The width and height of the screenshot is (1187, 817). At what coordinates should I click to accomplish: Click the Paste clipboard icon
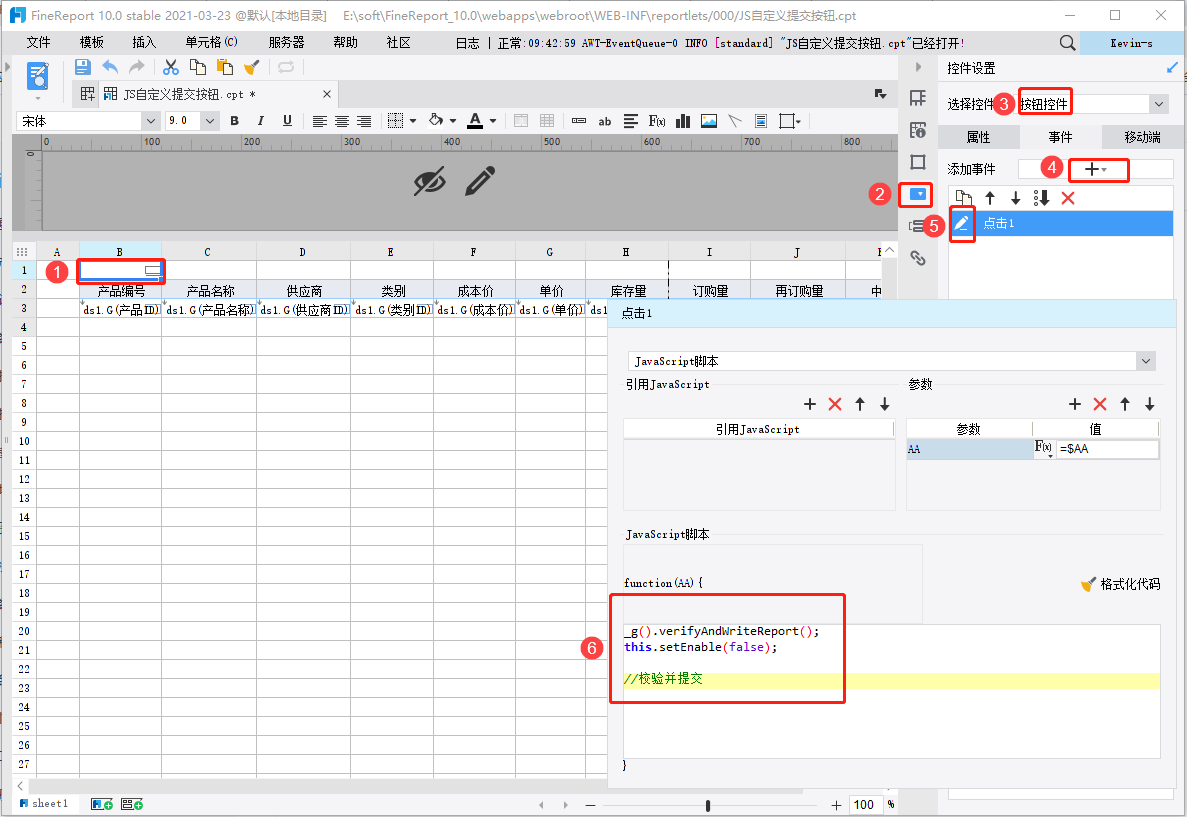pos(225,67)
